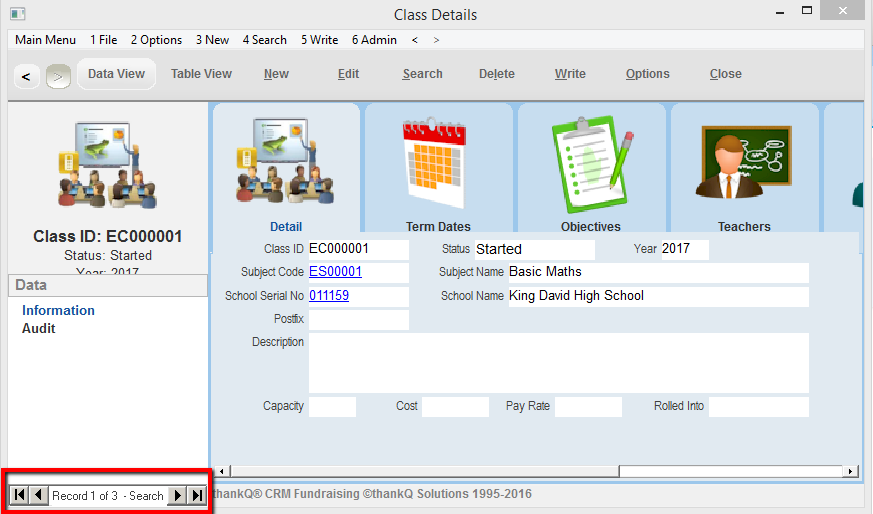The image size is (873, 514).
Task: Click the back arrow toolbar button
Action: (x=26, y=75)
